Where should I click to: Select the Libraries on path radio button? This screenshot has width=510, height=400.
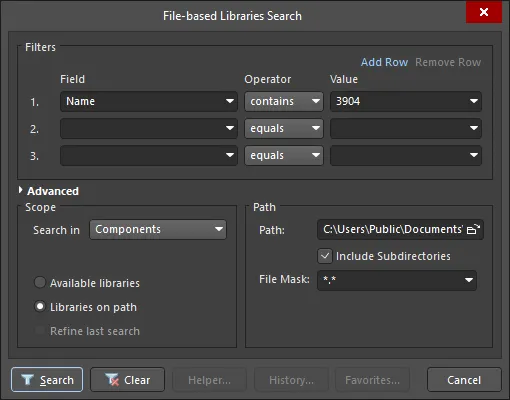point(40,307)
